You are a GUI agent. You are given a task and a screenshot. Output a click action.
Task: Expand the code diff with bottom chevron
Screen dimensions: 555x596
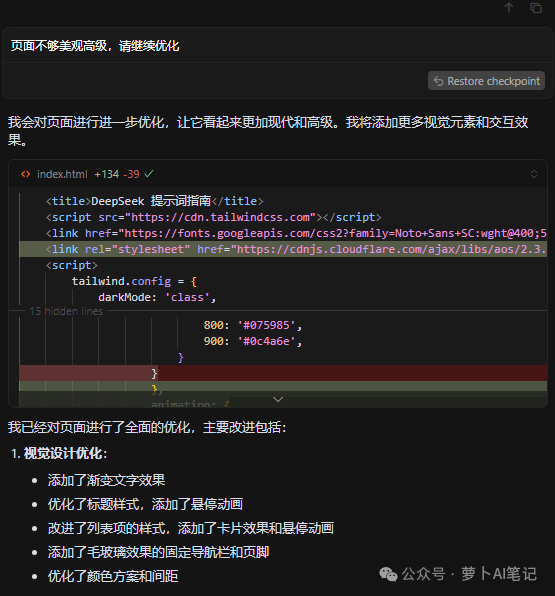pos(278,399)
